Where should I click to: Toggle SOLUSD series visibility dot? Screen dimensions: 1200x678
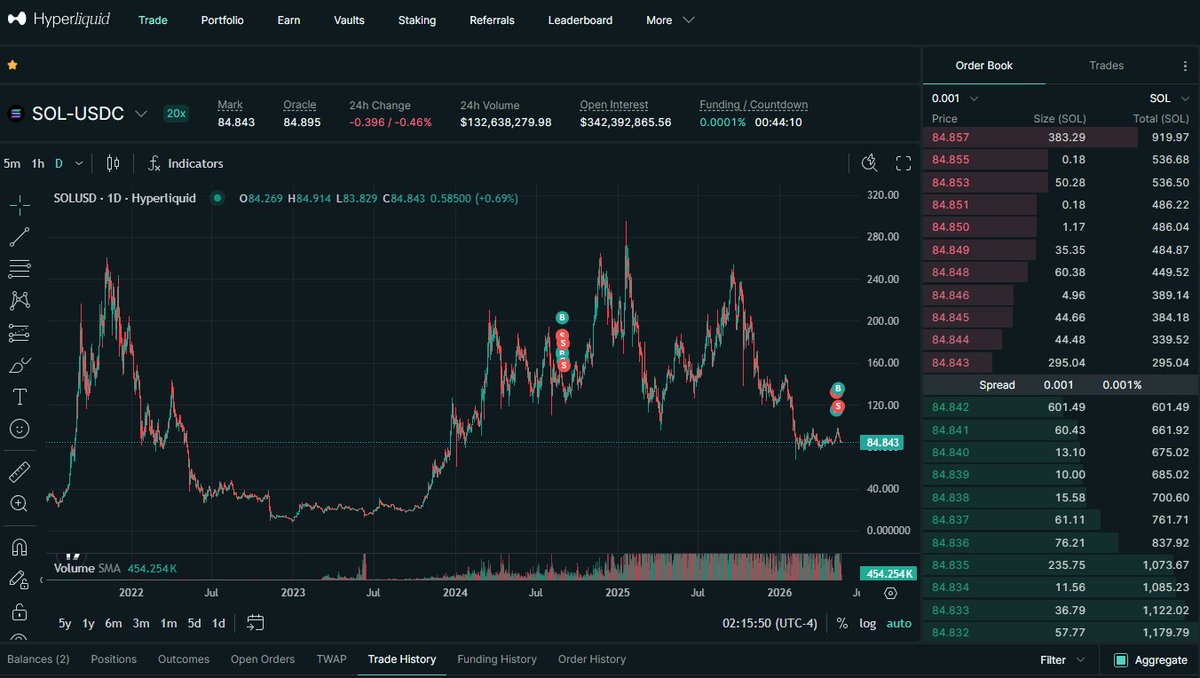pos(217,198)
